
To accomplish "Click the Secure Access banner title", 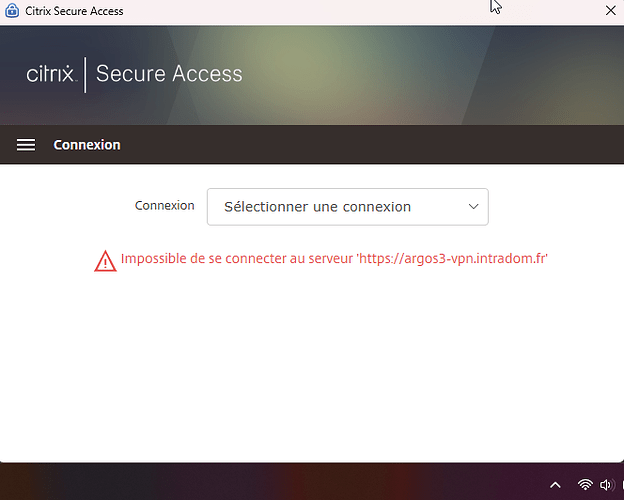I will click(x=169, y=74).
